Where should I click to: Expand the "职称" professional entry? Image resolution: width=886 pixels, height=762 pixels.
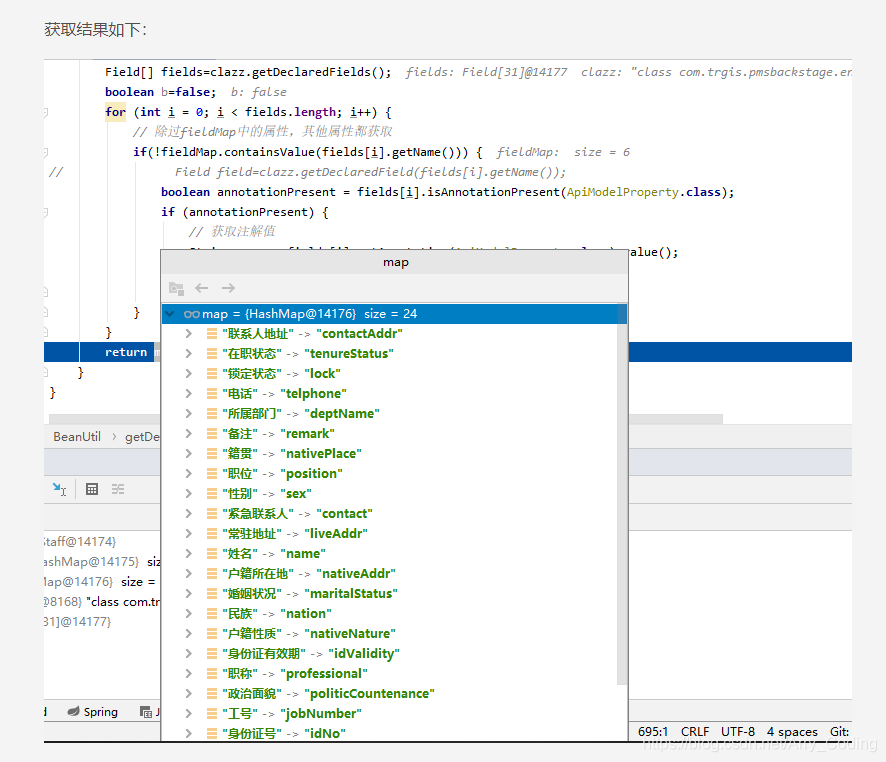click(189, 673)
